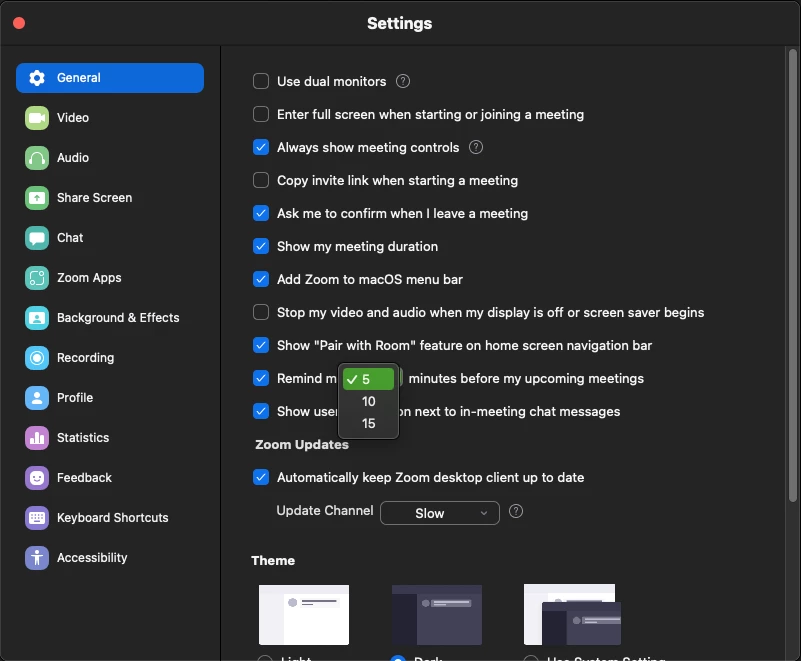The width and height of the screenshot is (801, 661).
Task: Open General settings gear icon
Action: [x=37, y=78]
